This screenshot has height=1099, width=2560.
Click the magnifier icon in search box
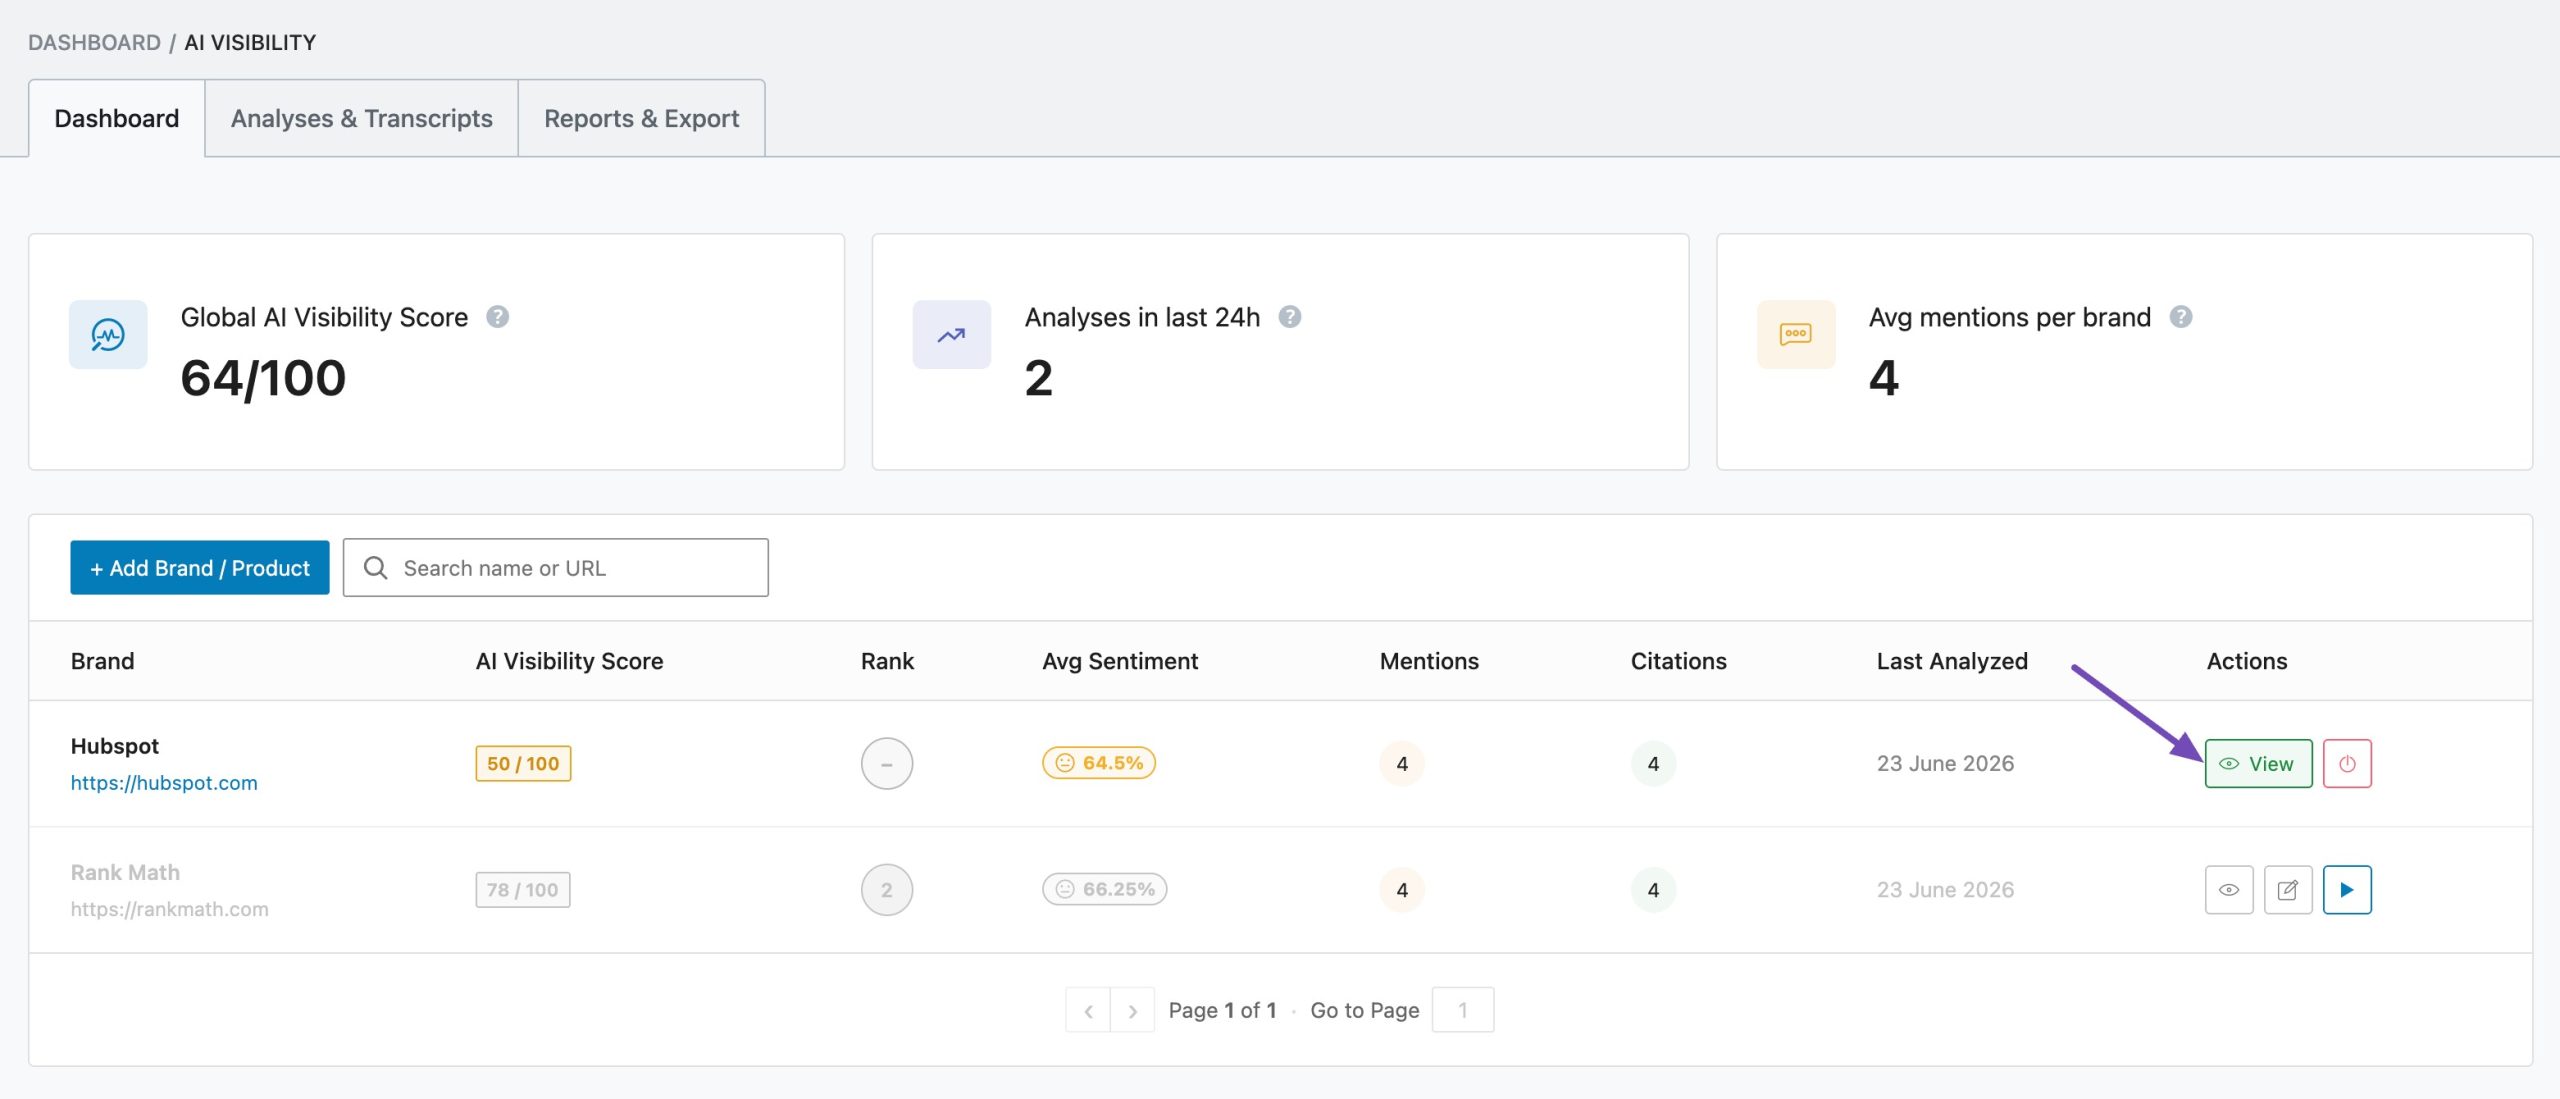[x=376, y=568]
